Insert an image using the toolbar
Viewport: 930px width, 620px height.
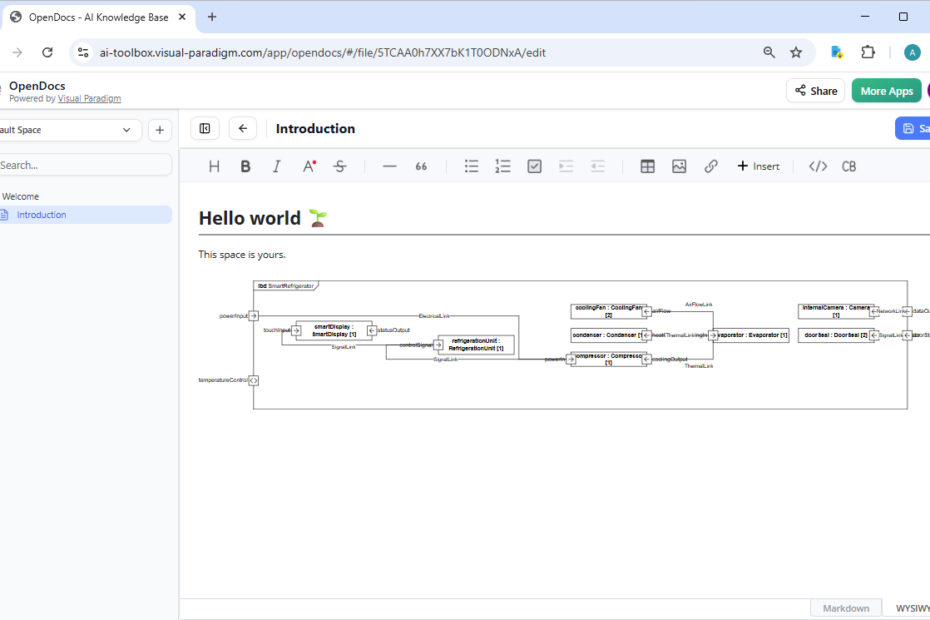pos(679,166)
